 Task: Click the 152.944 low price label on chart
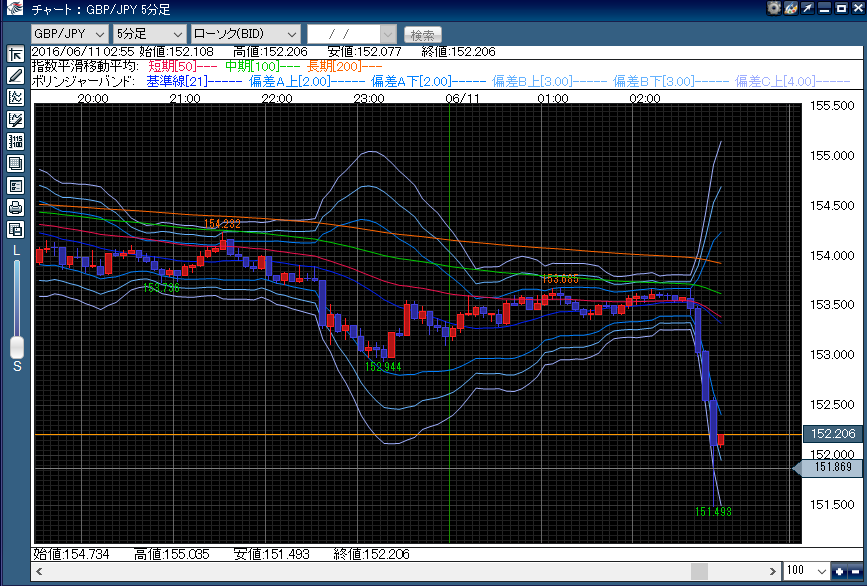383,367
